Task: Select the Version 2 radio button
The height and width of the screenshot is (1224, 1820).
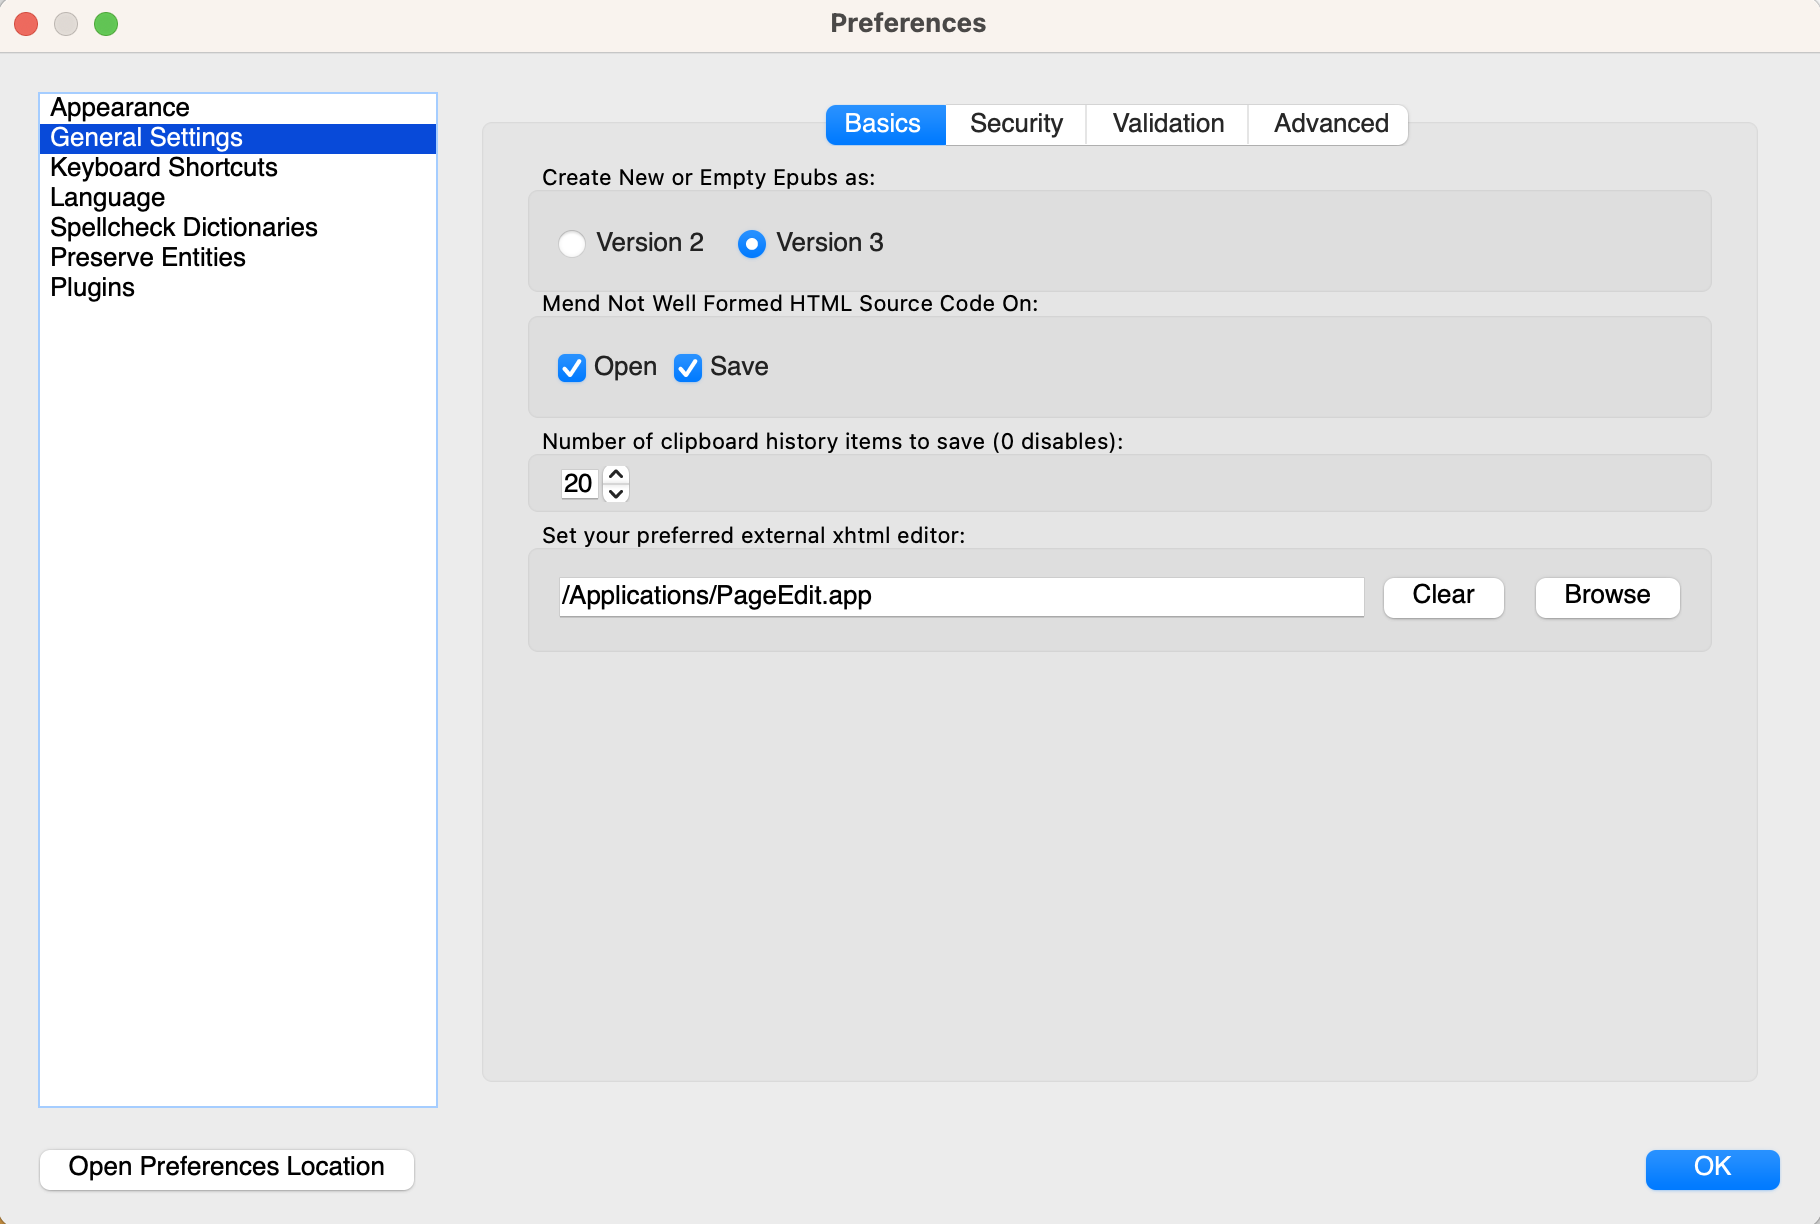Action: (x=572, y=244)
